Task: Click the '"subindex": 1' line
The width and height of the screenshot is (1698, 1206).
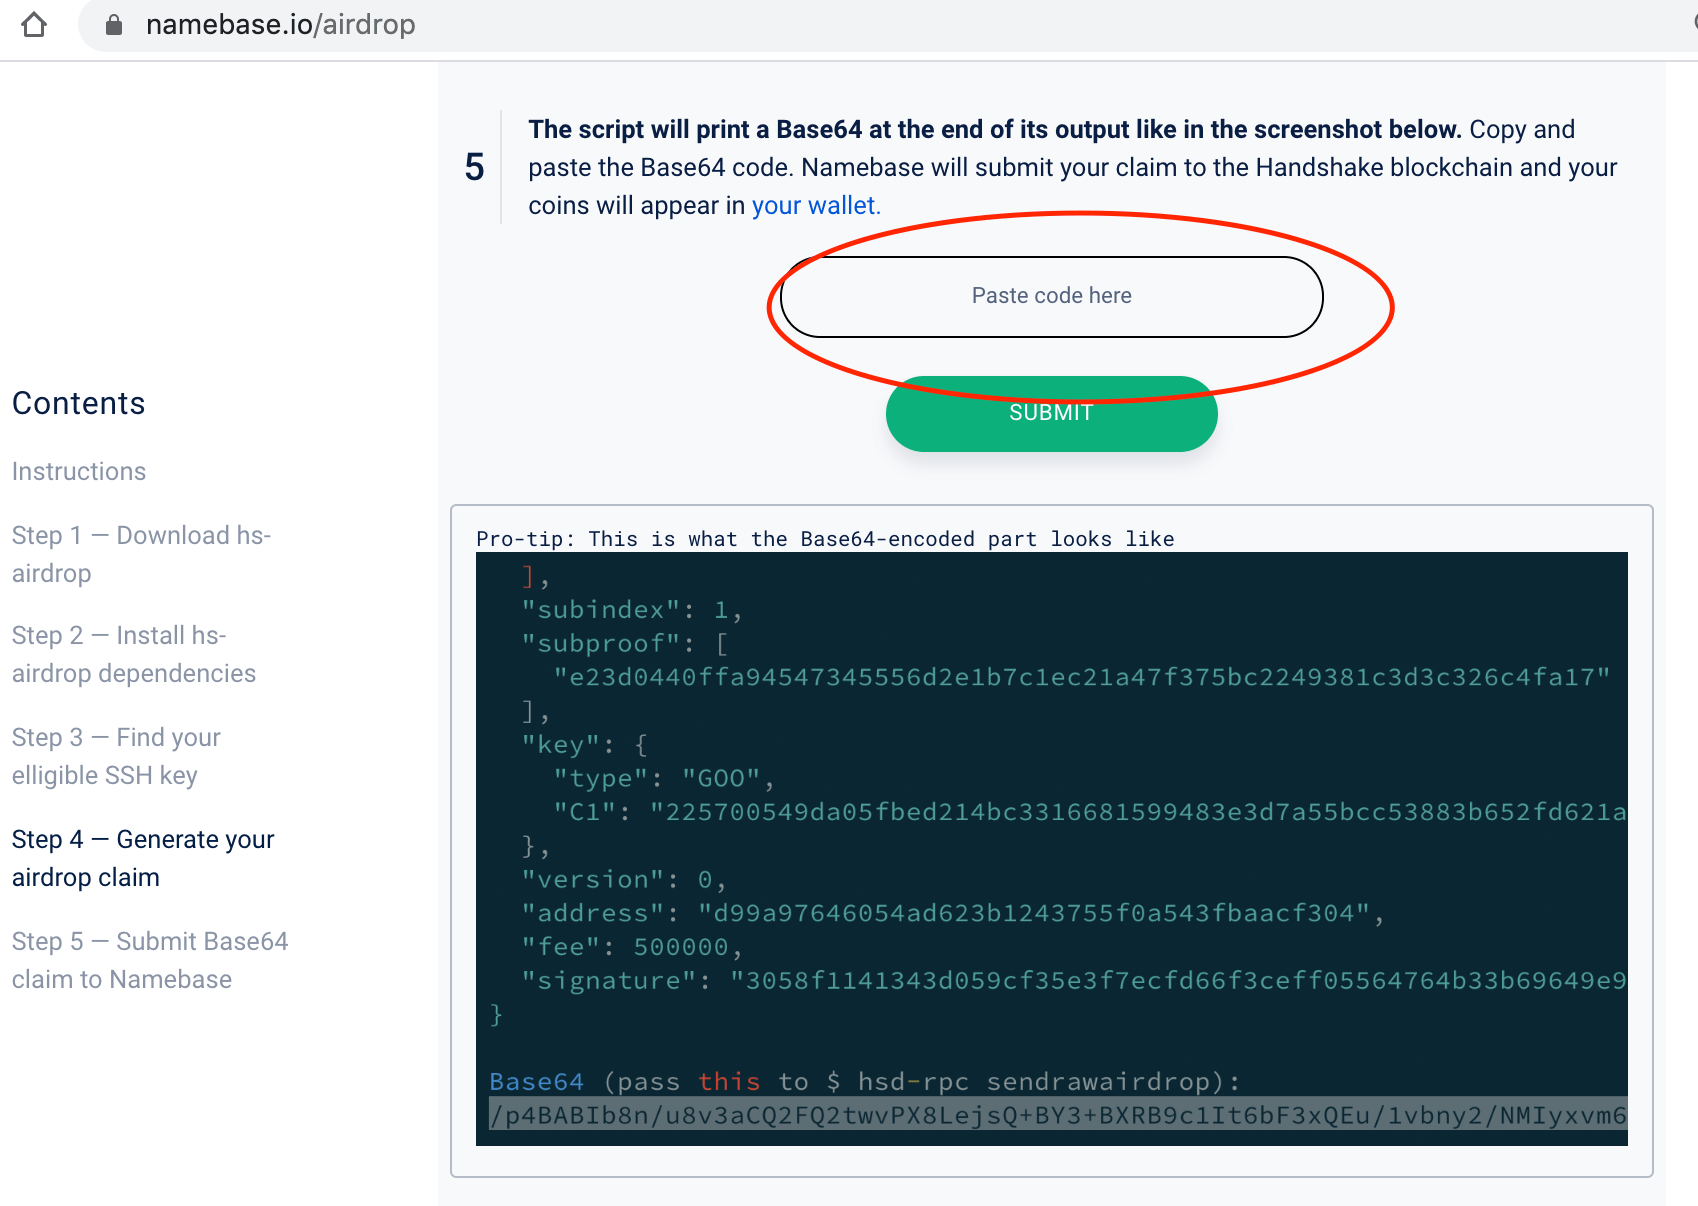Action: tap(631, 610)
